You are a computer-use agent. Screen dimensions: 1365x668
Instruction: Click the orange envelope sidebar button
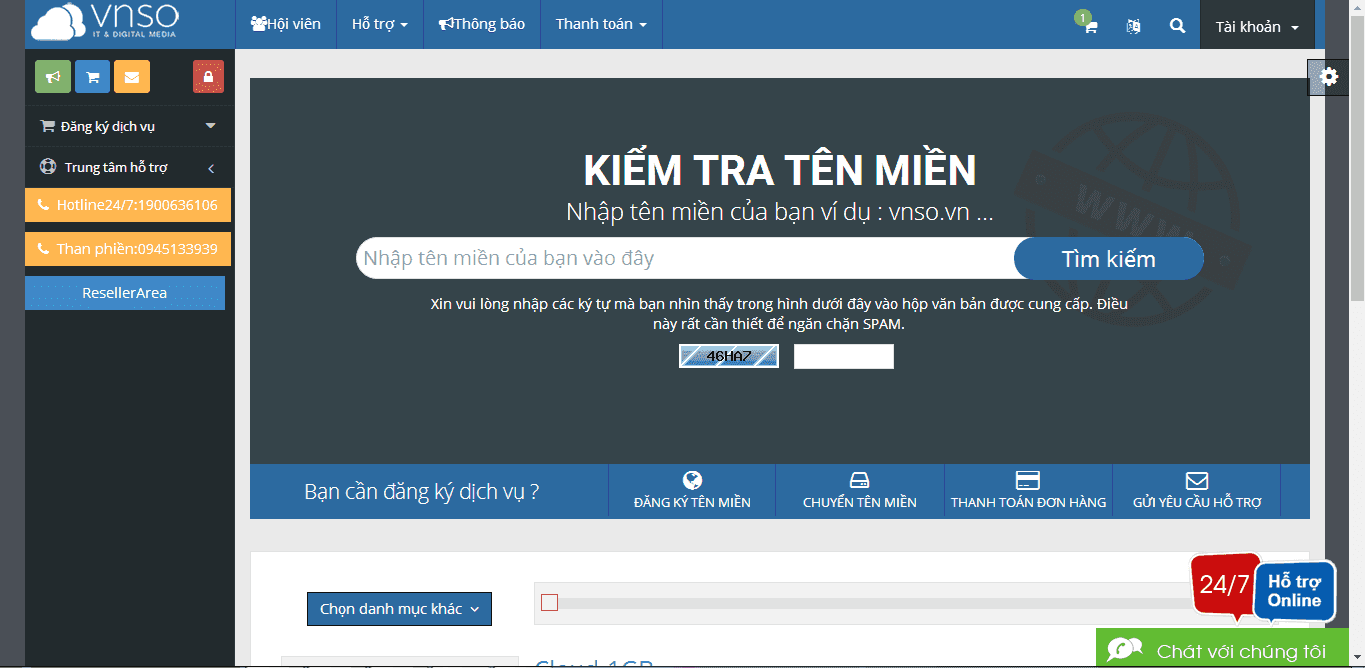click(x=132, y=77)
